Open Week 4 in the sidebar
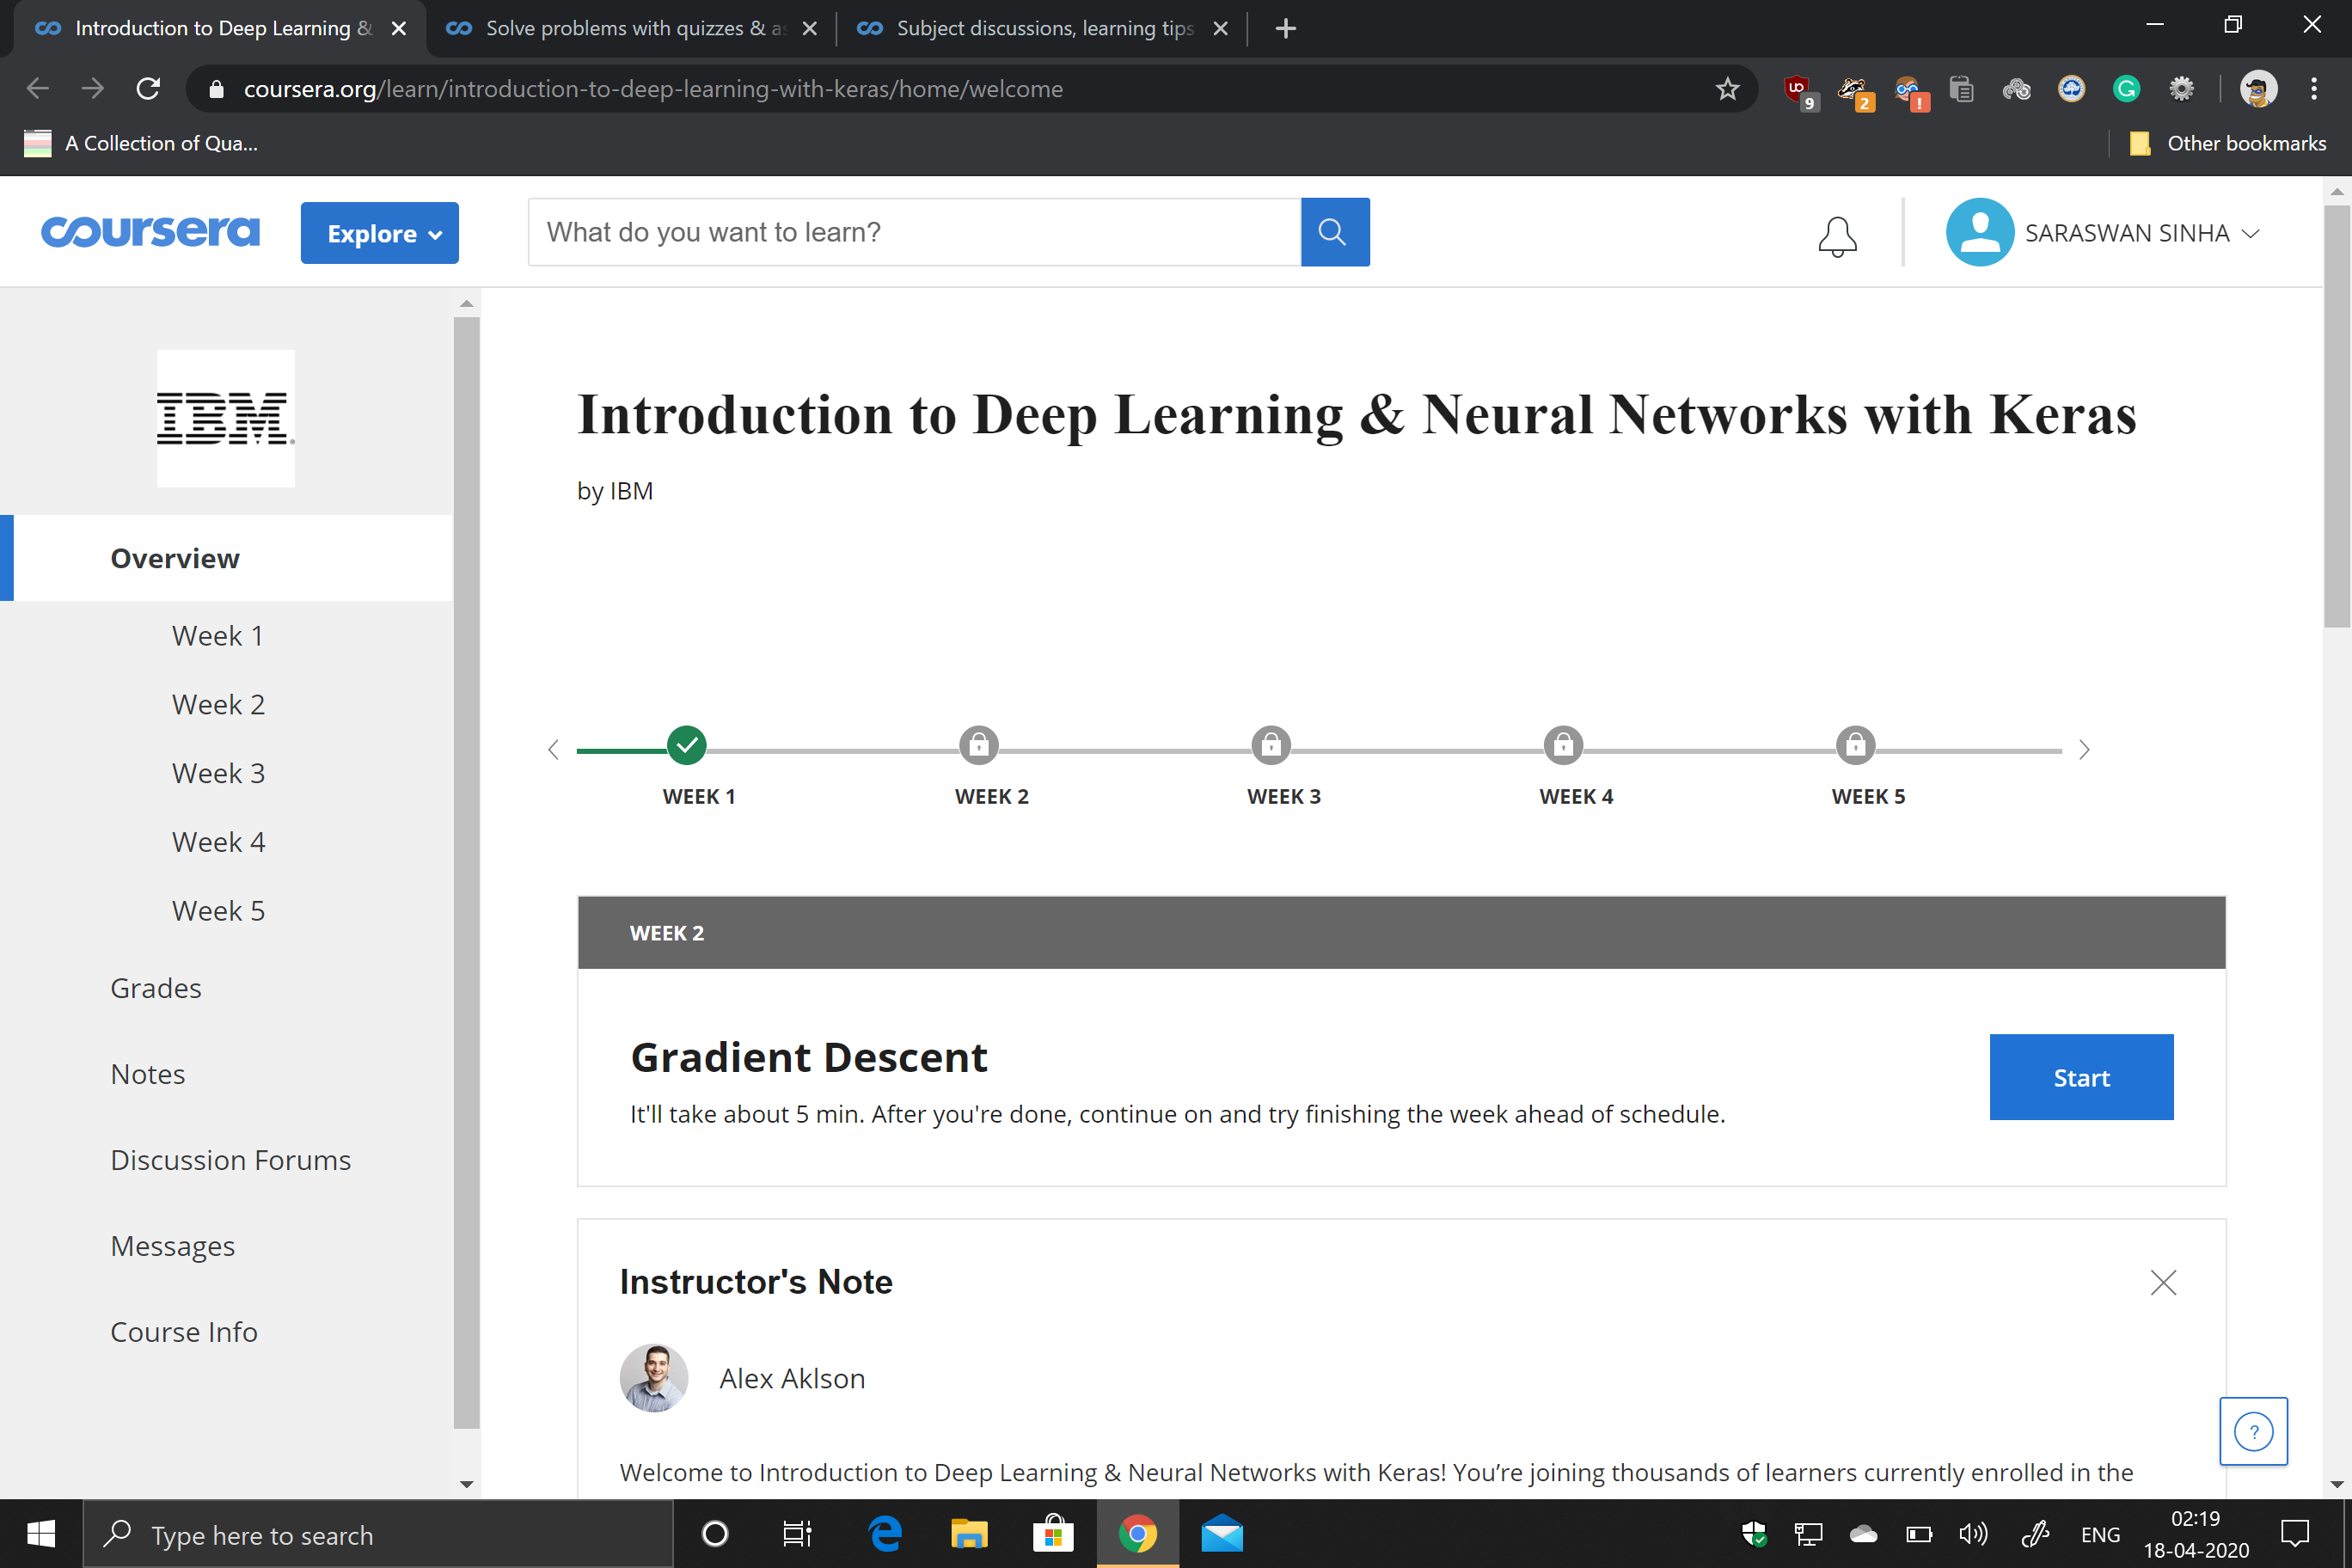Viewport: 2352px width, 1568px height. coord(218,842)
